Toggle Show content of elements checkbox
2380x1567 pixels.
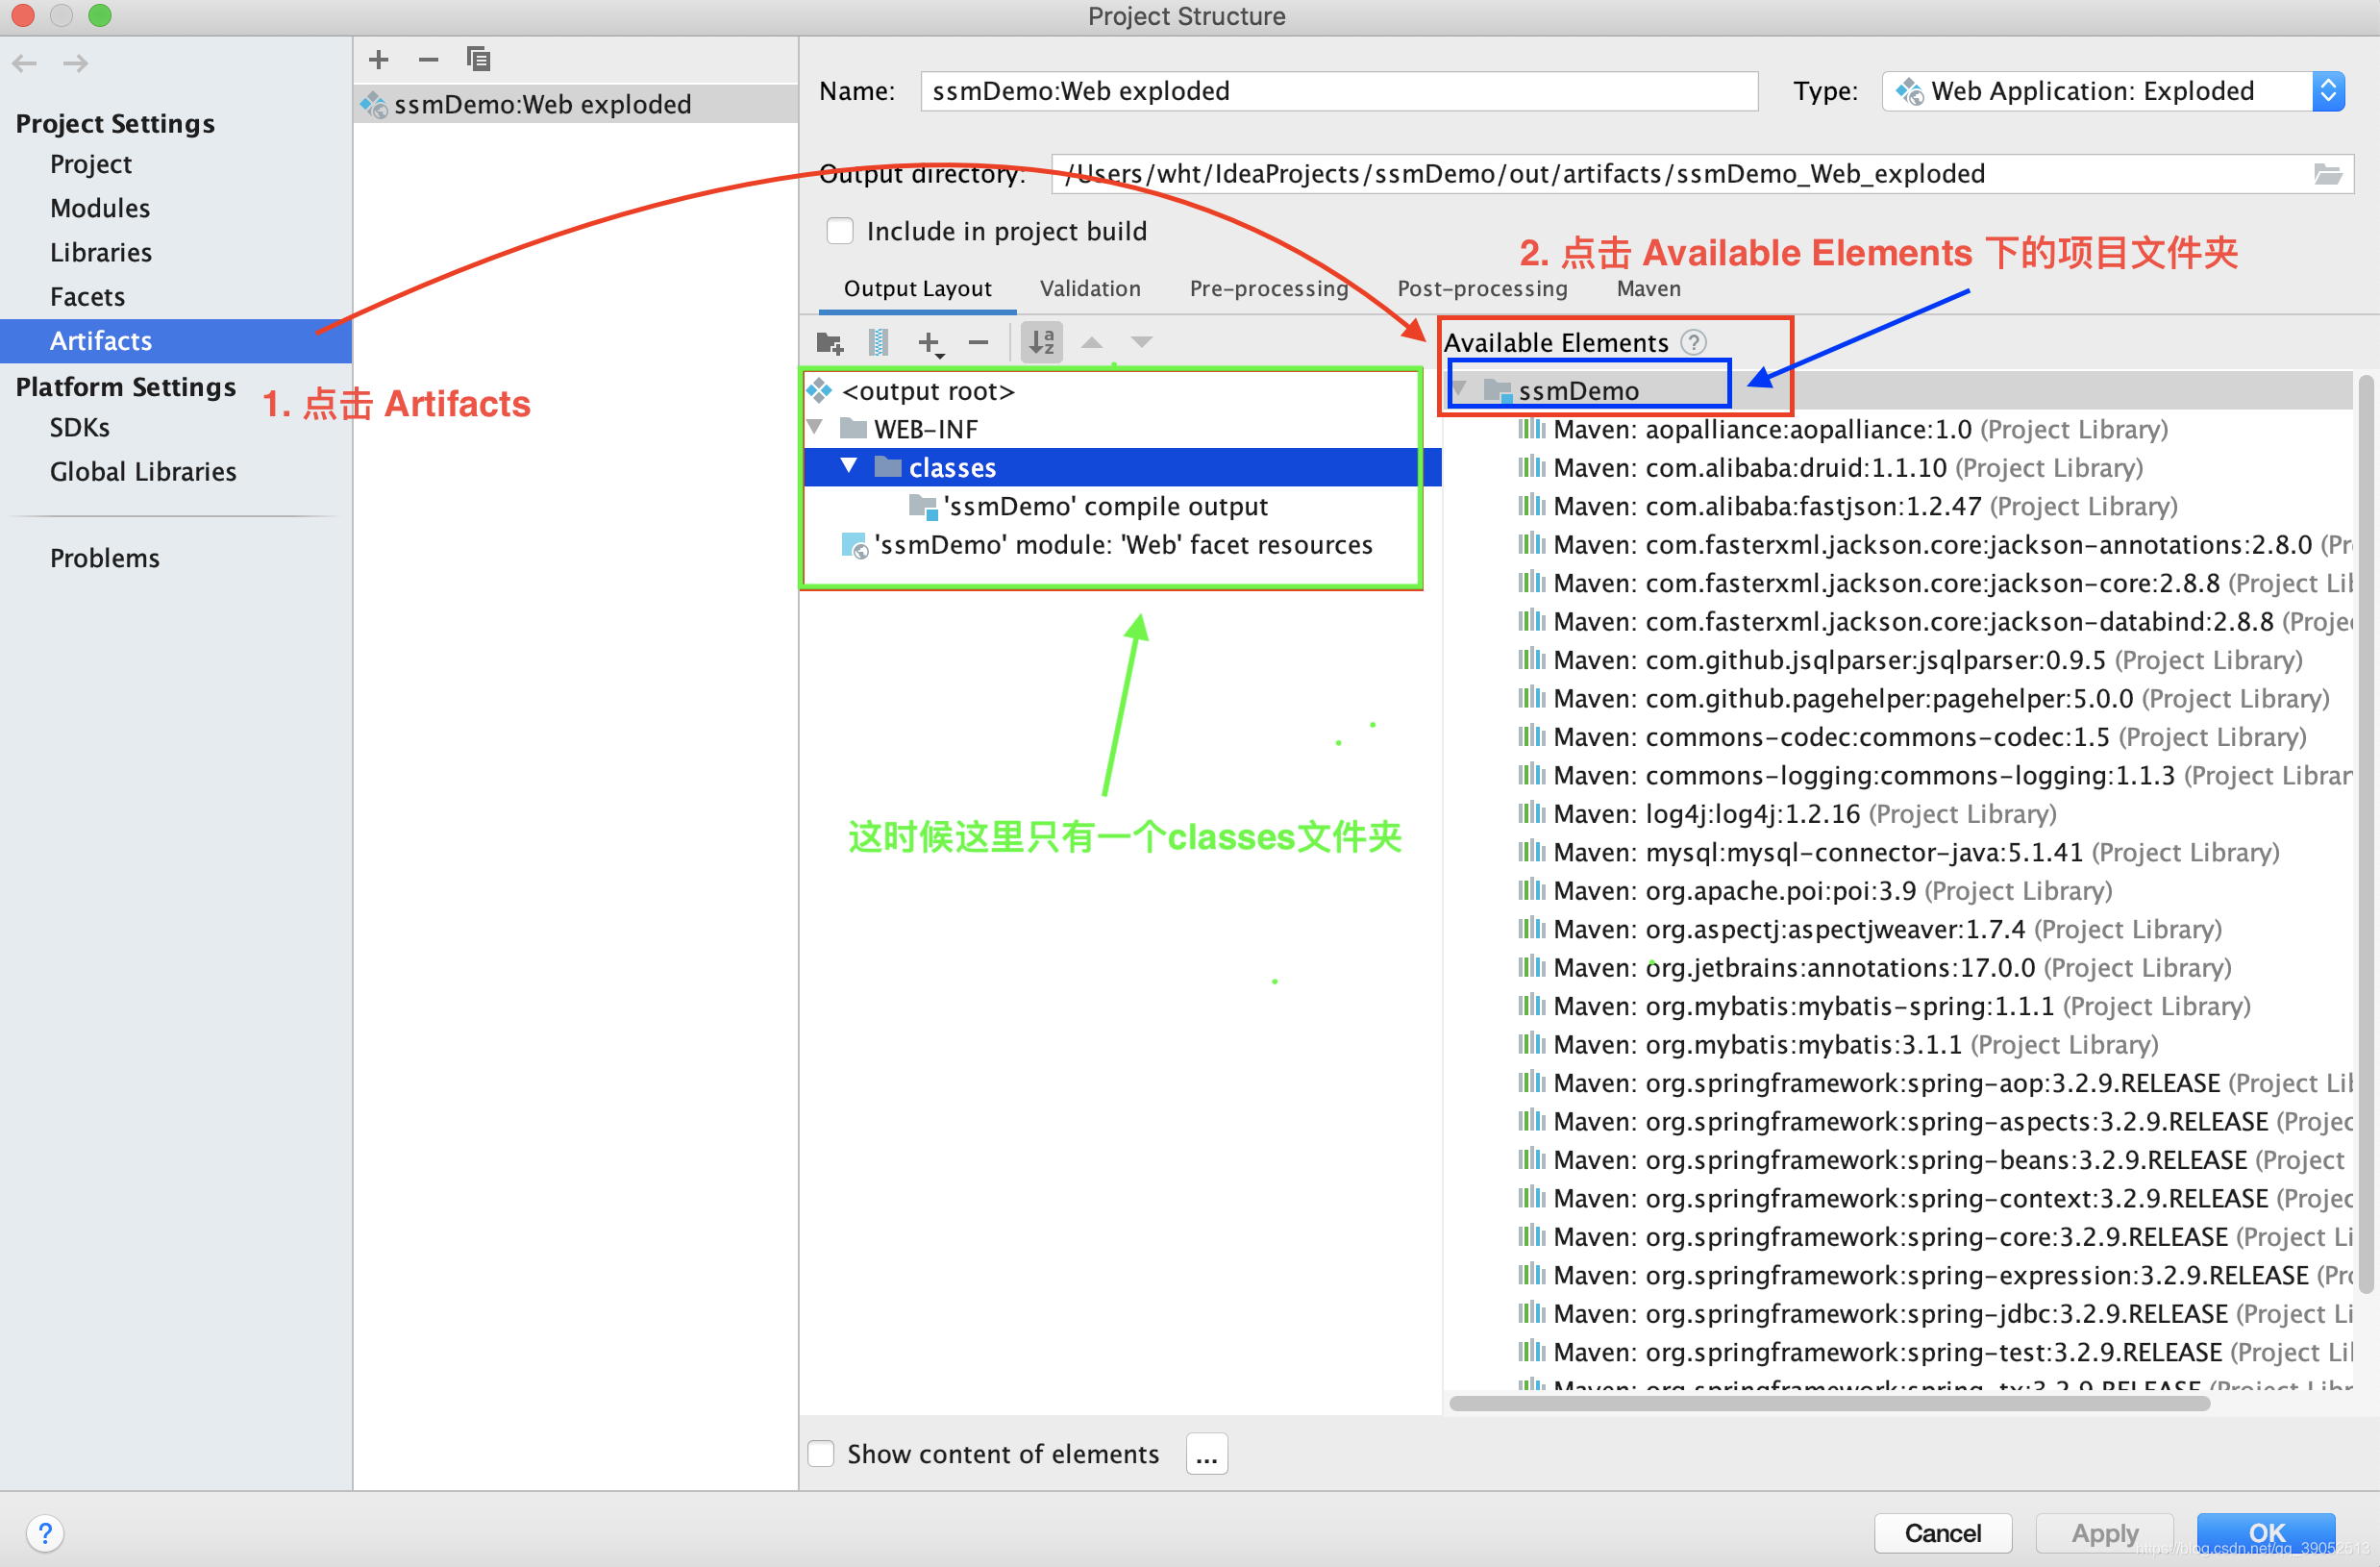[x=821, y=1453]
